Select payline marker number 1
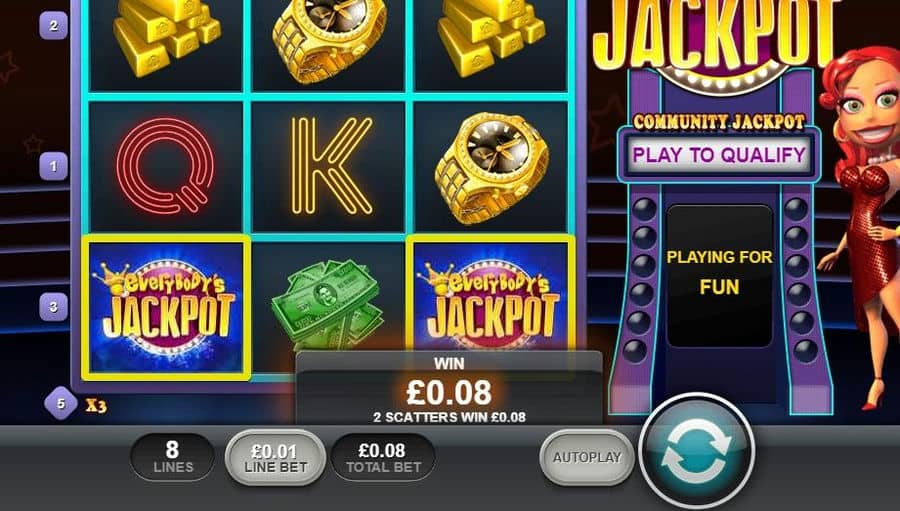This screenshot has height=511, width=900. pos(53,167)
